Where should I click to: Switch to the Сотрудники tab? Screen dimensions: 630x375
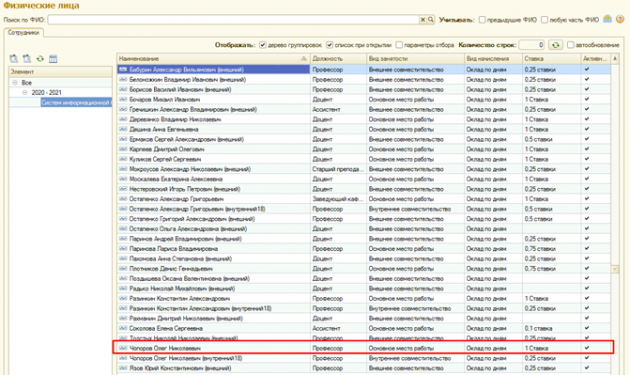pyautogui.click(x=23, y=33)
